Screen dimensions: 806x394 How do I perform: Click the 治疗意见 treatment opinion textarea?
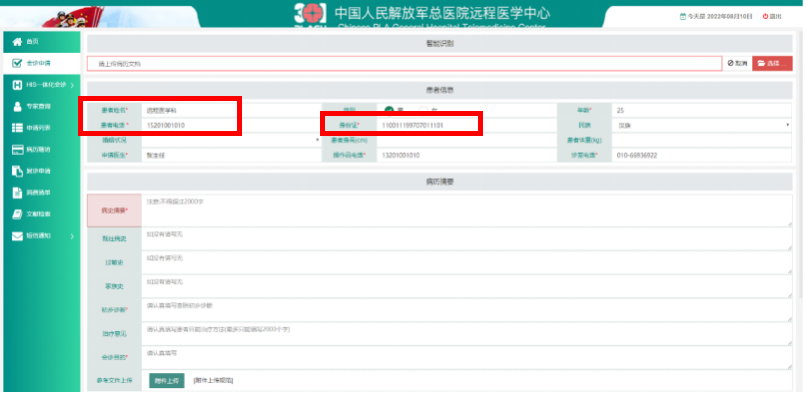[467, 334]
